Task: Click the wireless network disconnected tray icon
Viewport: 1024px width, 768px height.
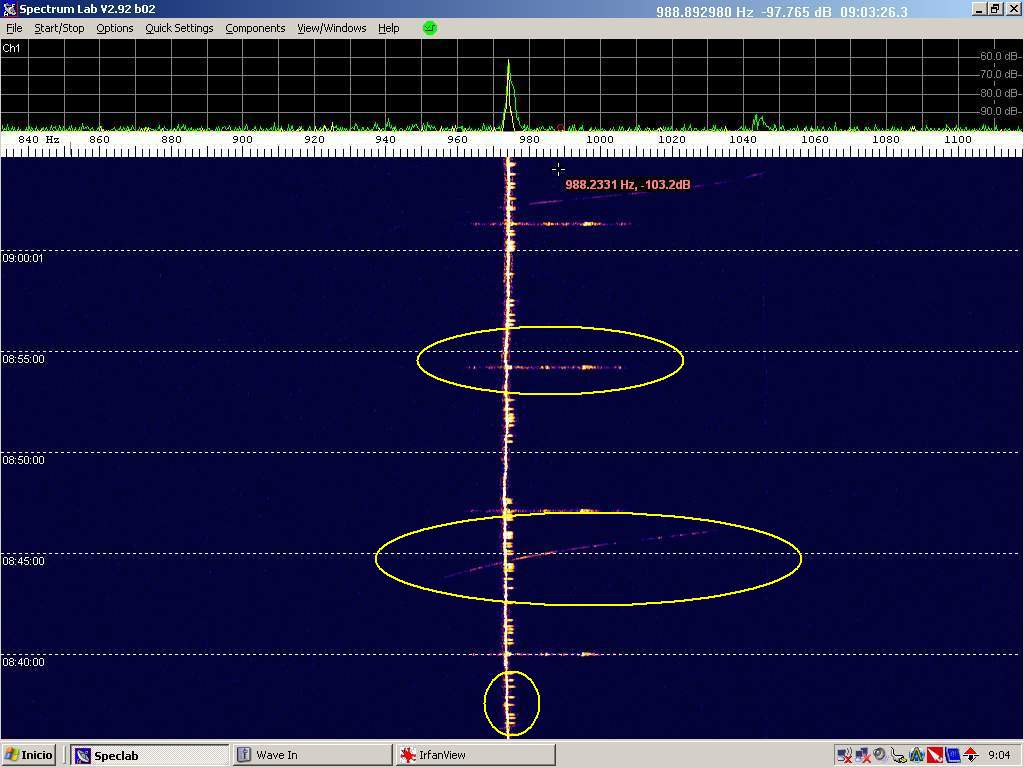Action: [844, 755]
